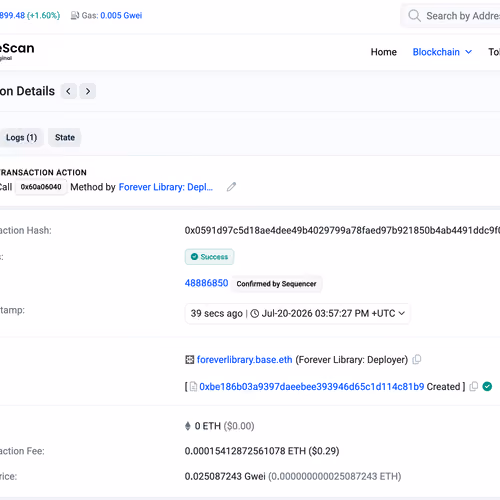Click gas price 0.025087243 Gwei text
The height and width of the screenshot is (500, 500).
[225, 476]
